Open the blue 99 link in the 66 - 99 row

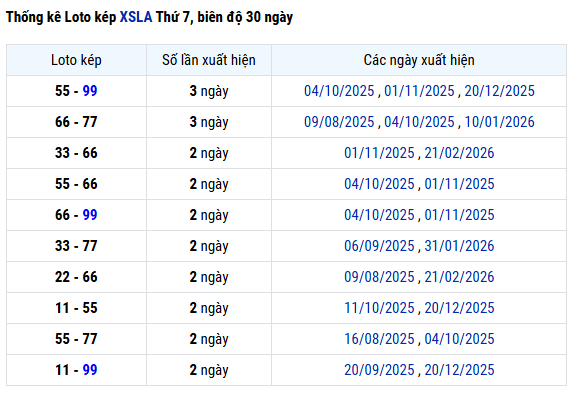pyautogui.click(x=90, y=215)
